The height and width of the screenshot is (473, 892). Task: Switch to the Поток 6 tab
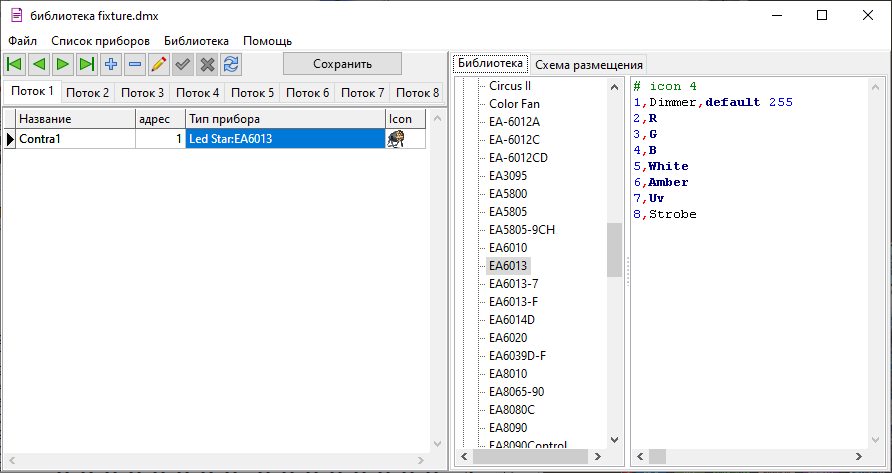(307, 93)
